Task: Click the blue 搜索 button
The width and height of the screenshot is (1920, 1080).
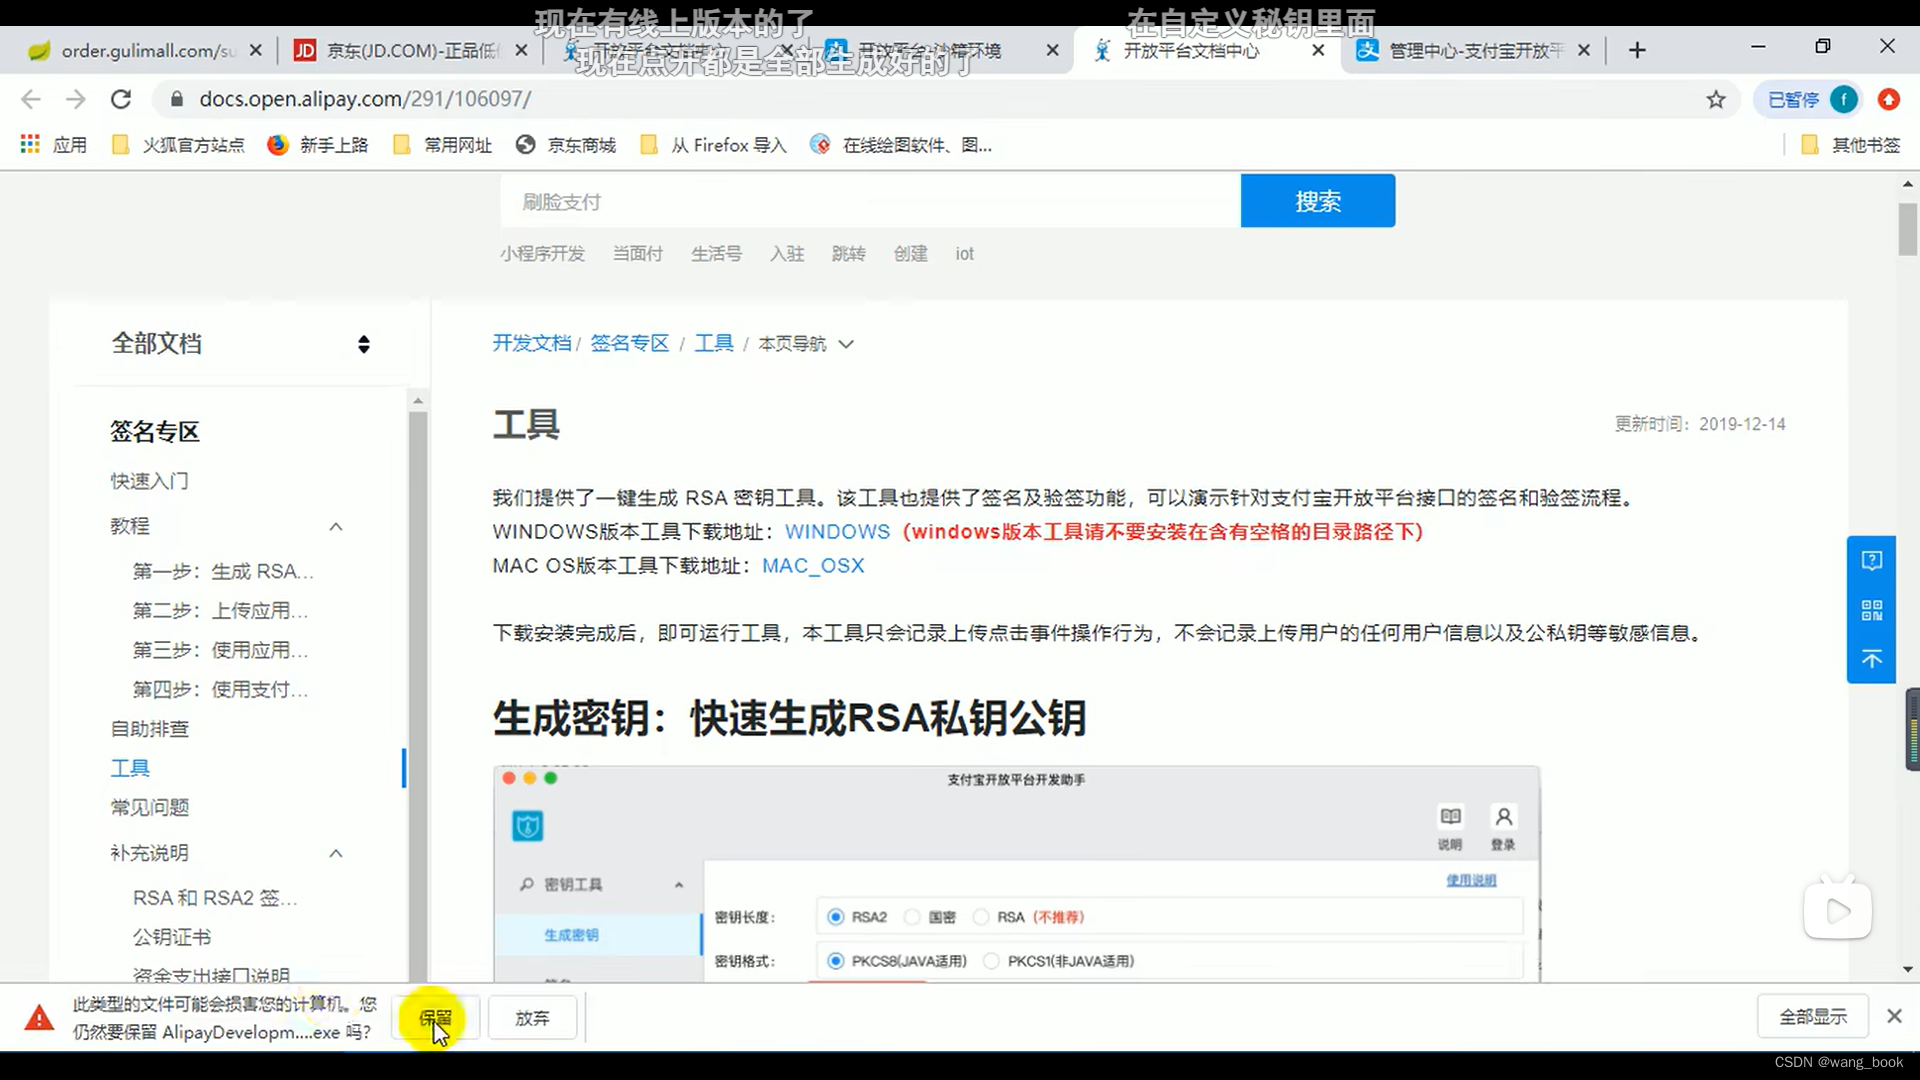Action: [x=1318, y=201]
